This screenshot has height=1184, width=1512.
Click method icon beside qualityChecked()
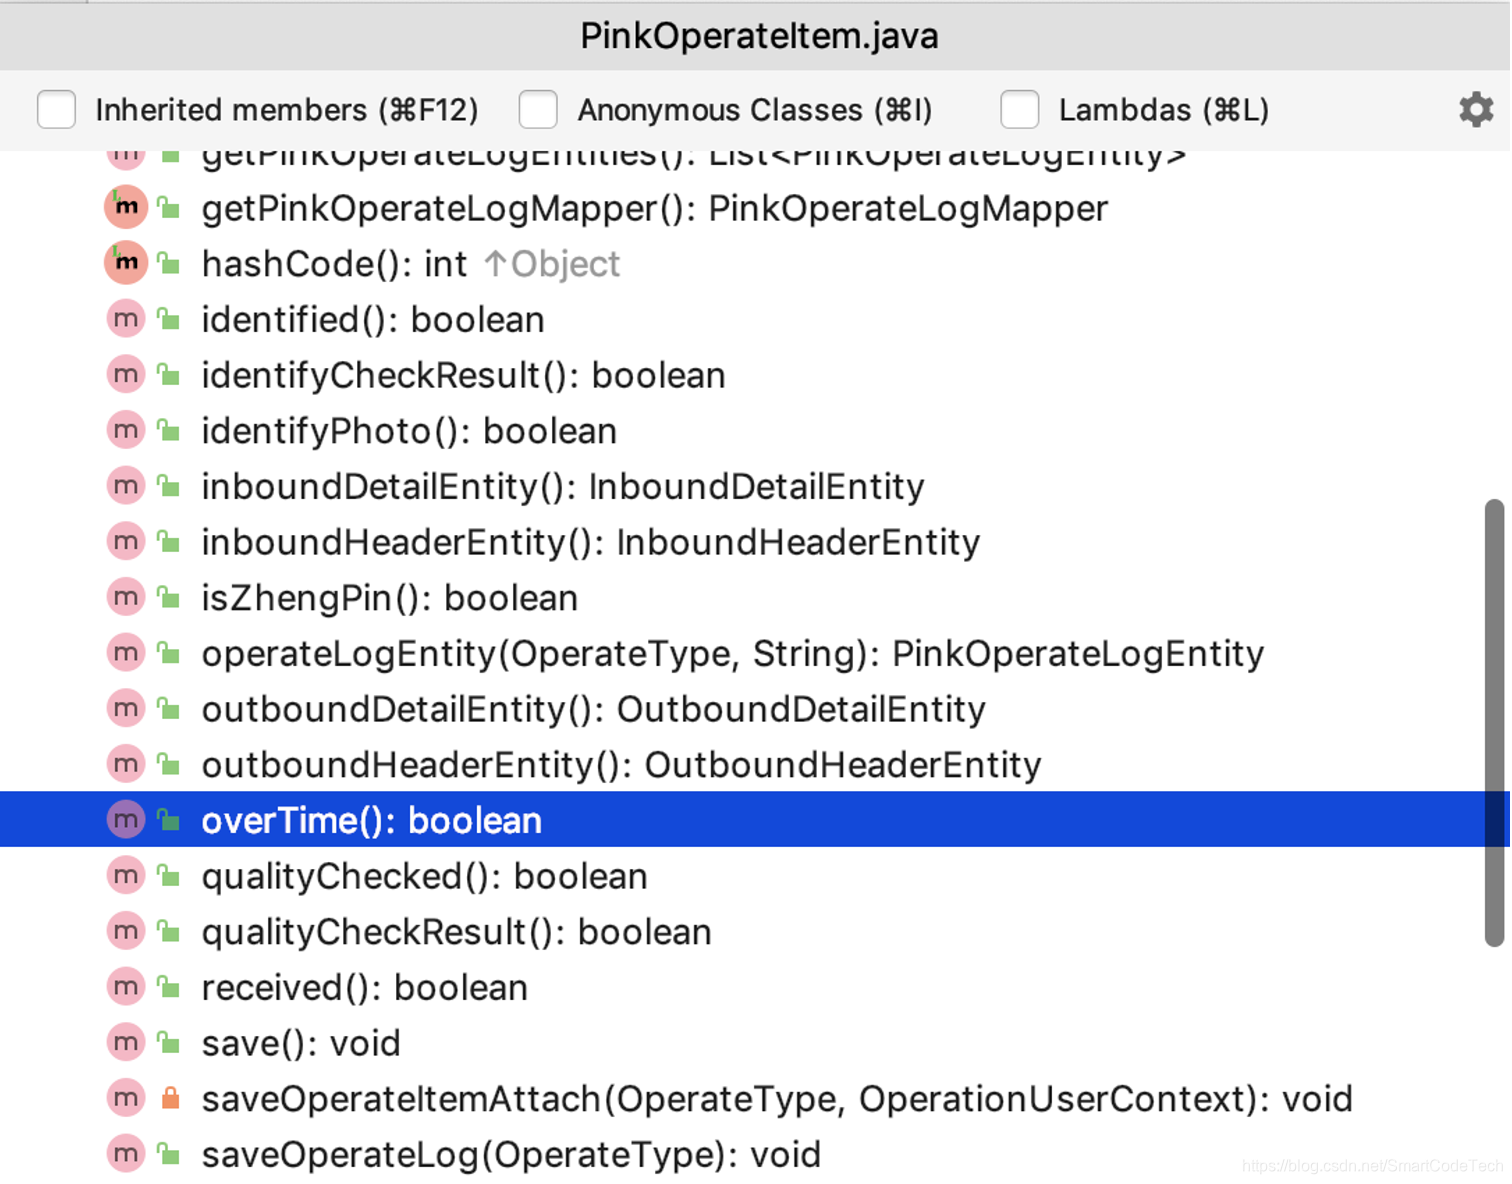click(x=126, y=876)
